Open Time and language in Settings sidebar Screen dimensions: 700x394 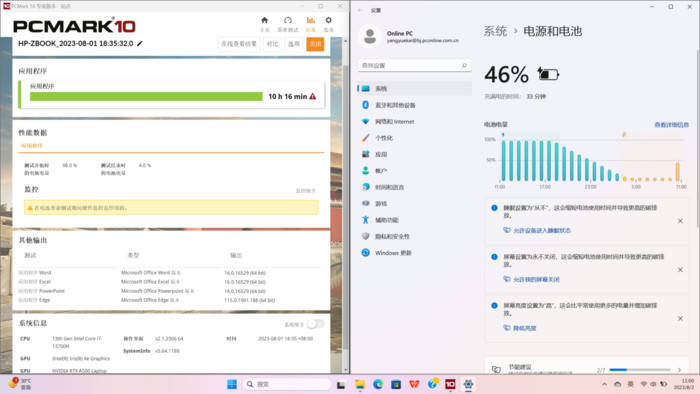pos(414,187)
